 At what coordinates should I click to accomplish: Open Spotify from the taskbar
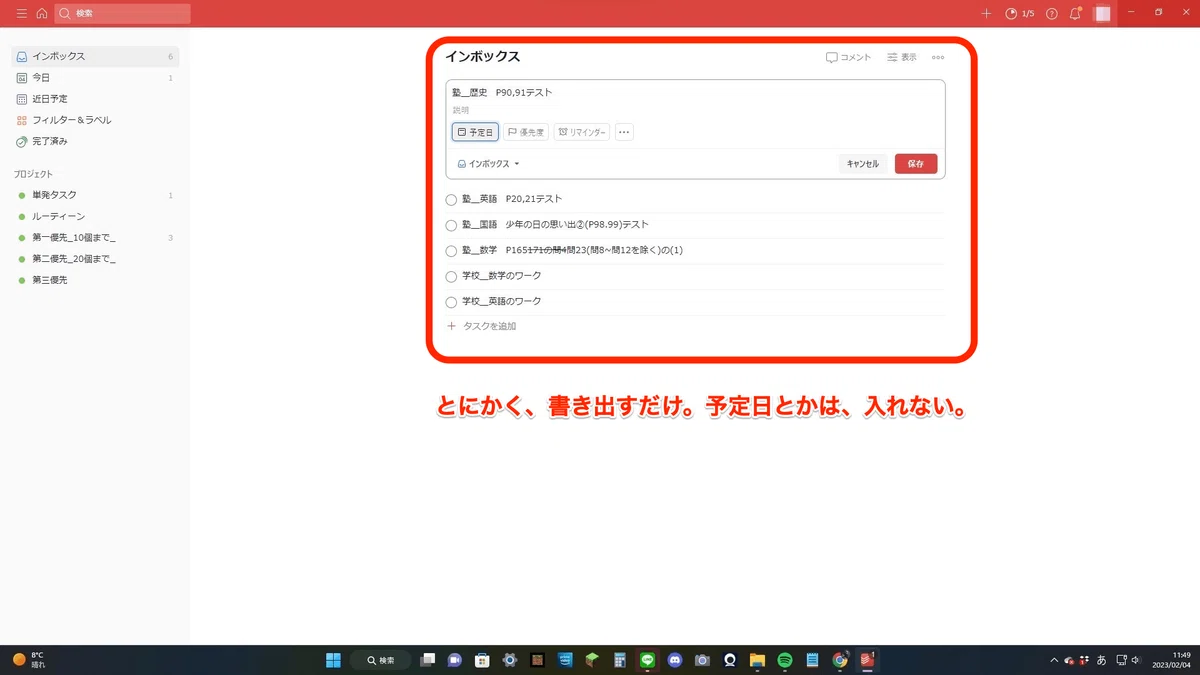pyautogui.click(x=785, y=660)
